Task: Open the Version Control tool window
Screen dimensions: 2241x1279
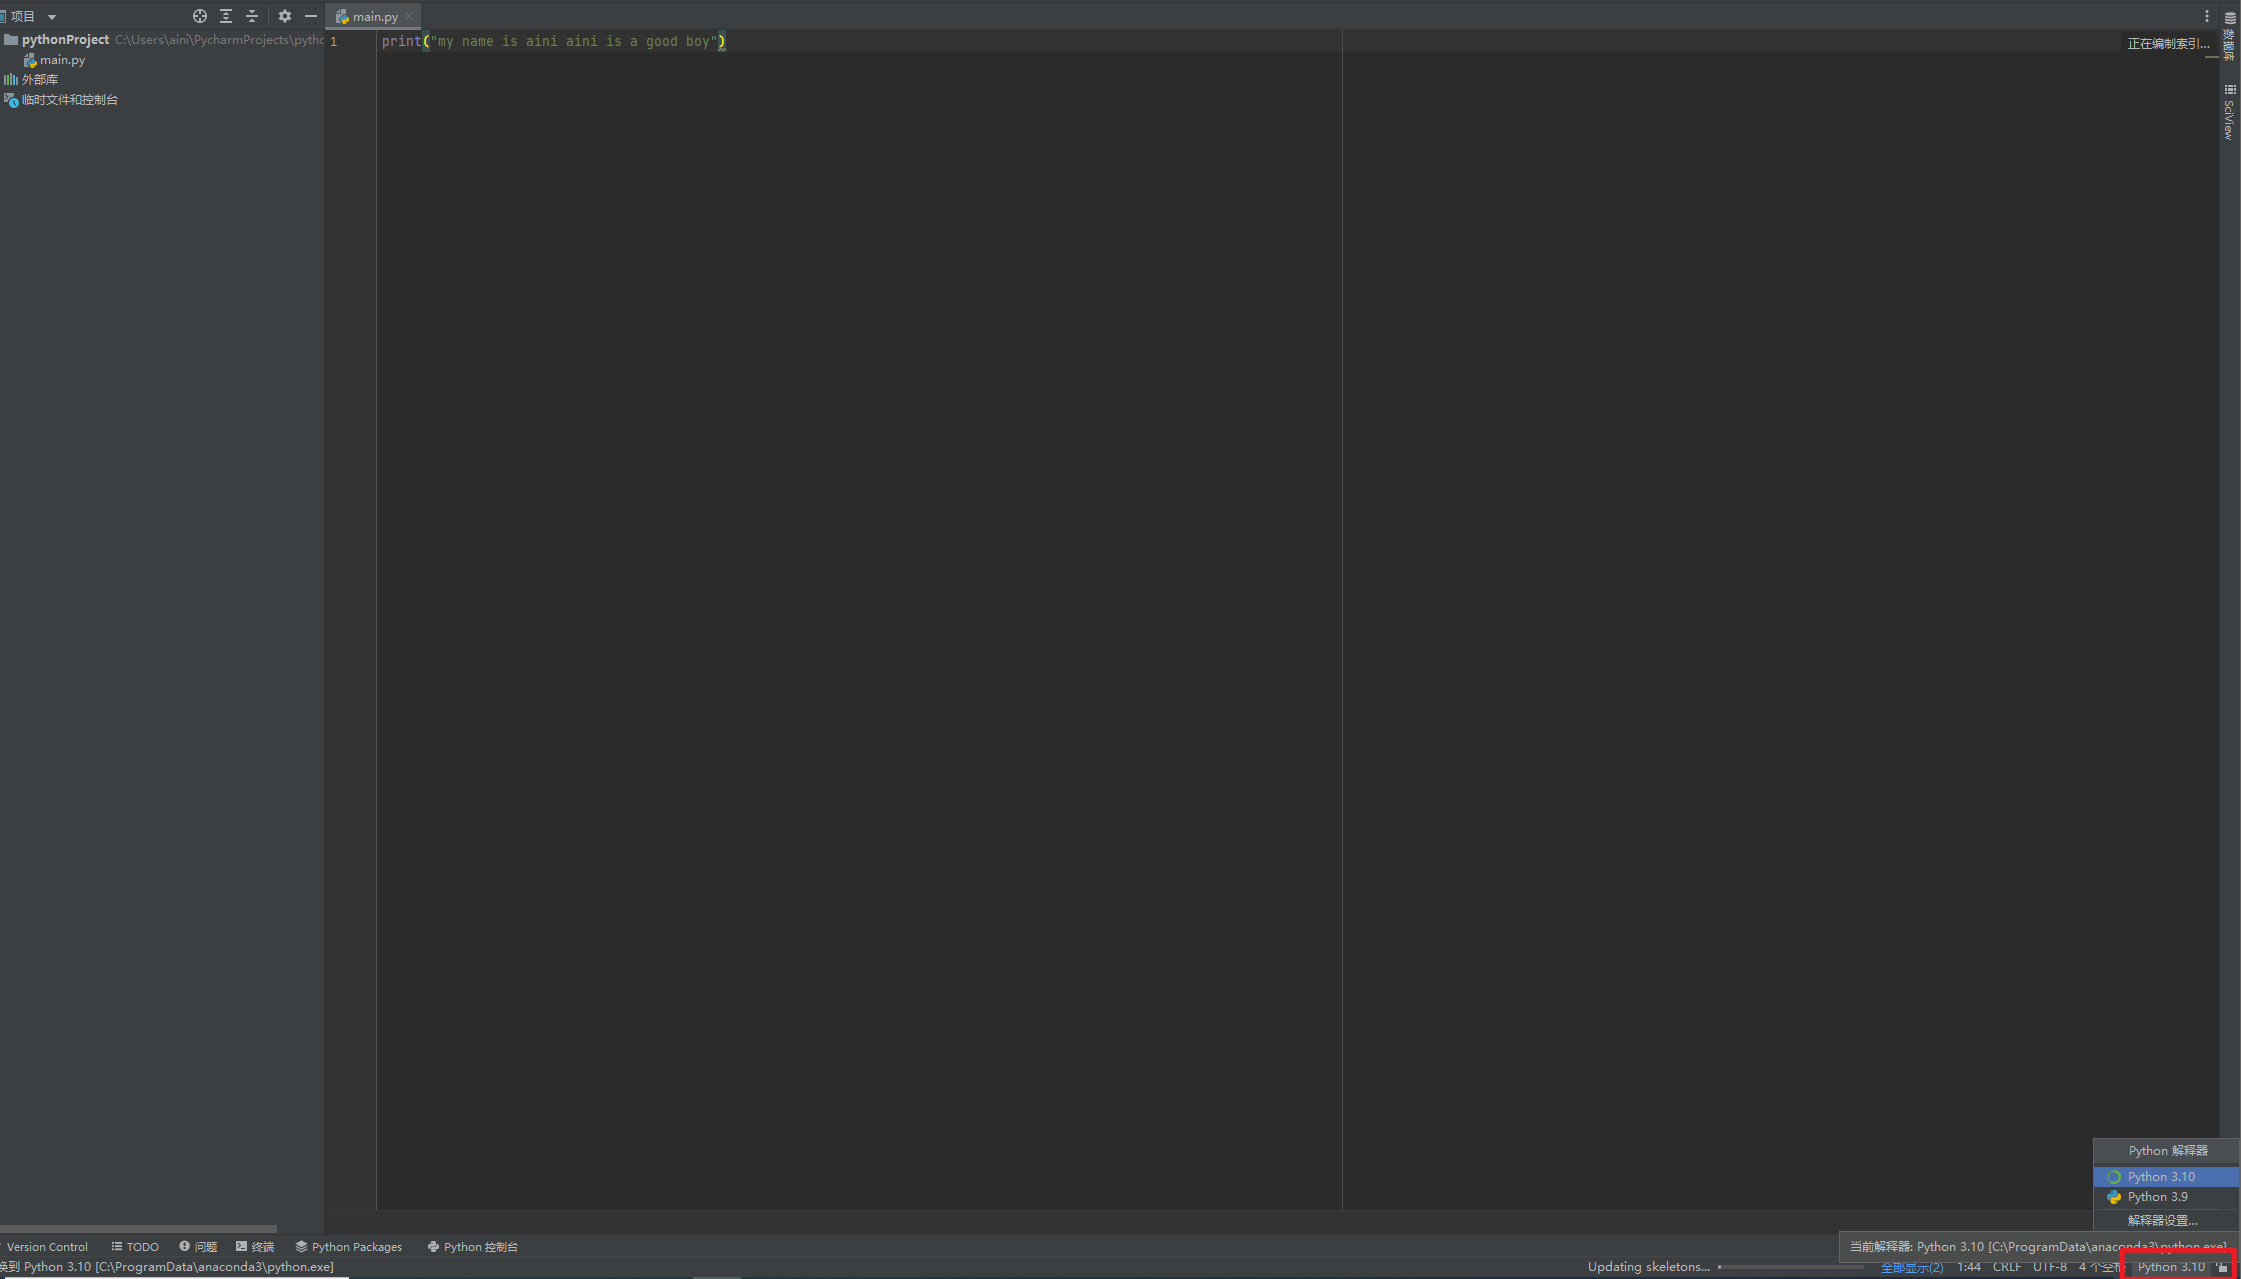Action: [46, 1247]
